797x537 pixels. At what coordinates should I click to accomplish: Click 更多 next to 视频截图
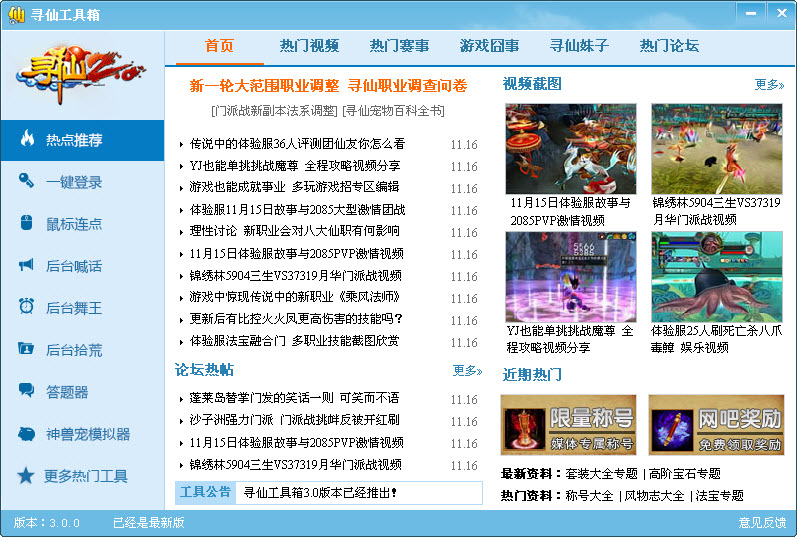point(769,85)
